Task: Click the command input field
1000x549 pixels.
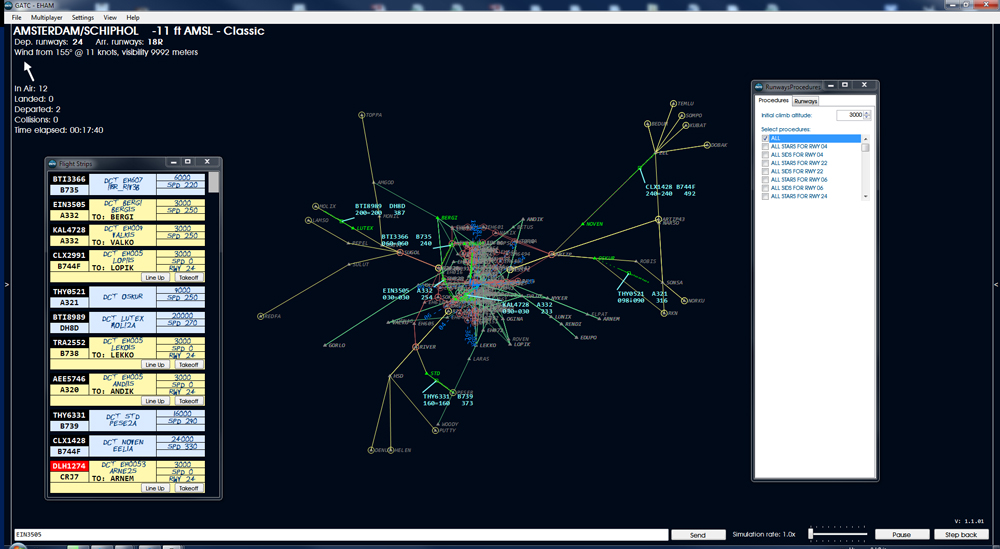Action: [x=339, y=534]
